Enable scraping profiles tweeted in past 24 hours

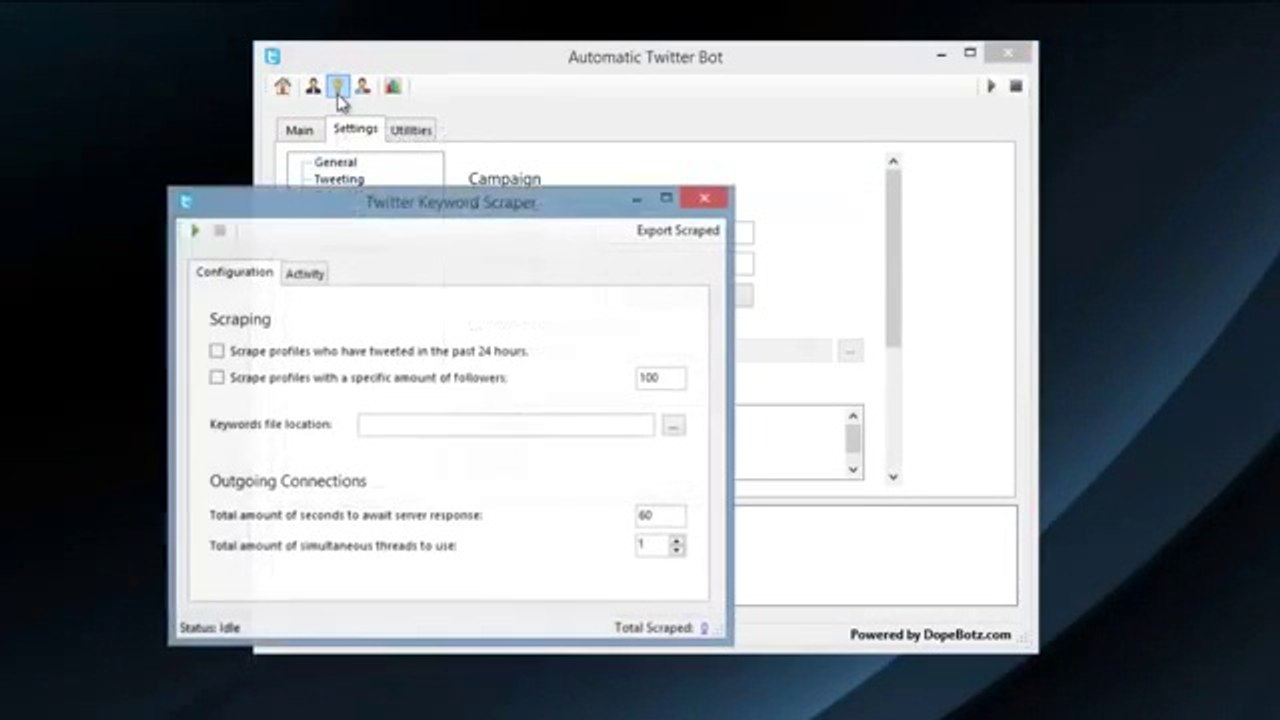217,351
